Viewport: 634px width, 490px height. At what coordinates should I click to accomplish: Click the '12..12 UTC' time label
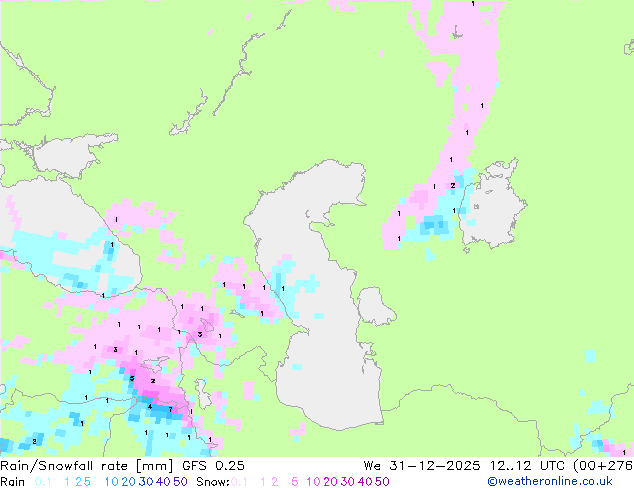click(x=526, y=466)
